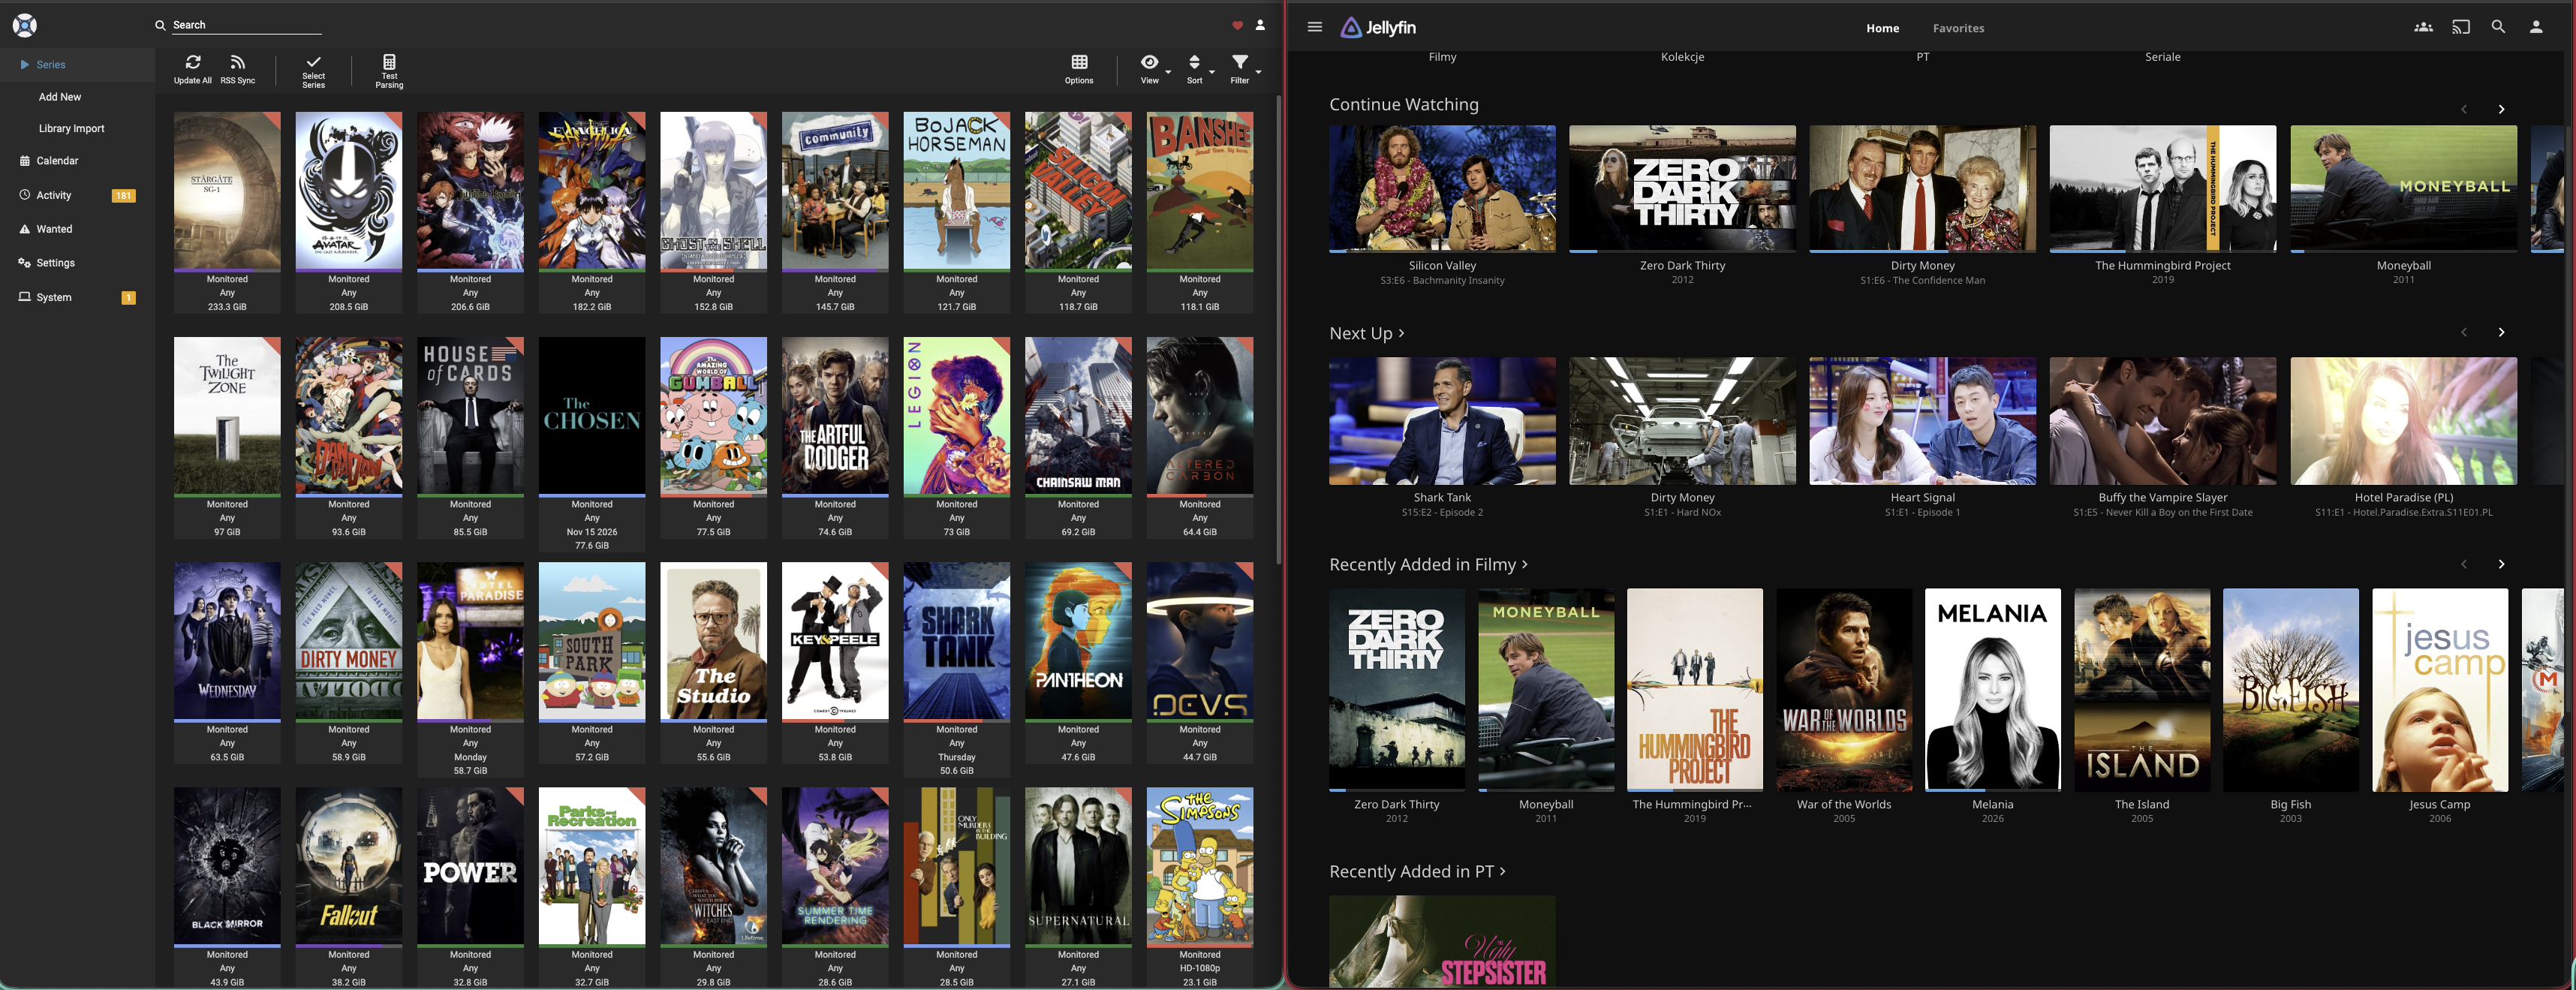Open Test Parsing tool
The image size is (2576, 990).
(x=388, y=69)
